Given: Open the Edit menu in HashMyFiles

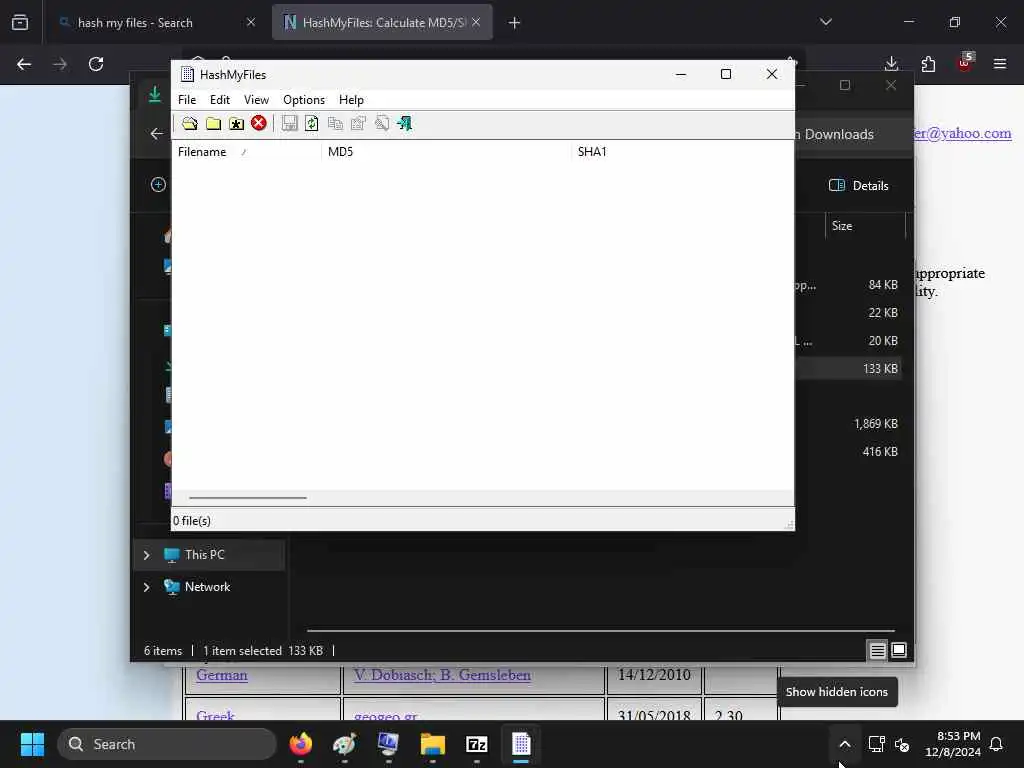Looking at the screenshot, I should (x=219, y=100).
